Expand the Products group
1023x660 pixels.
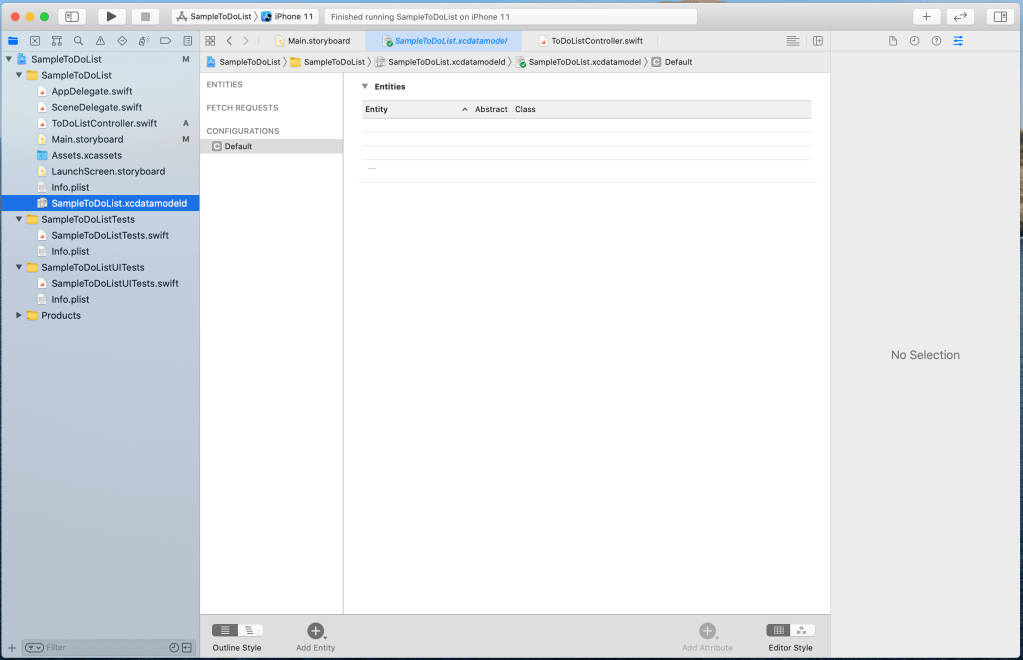click(19, 315)
